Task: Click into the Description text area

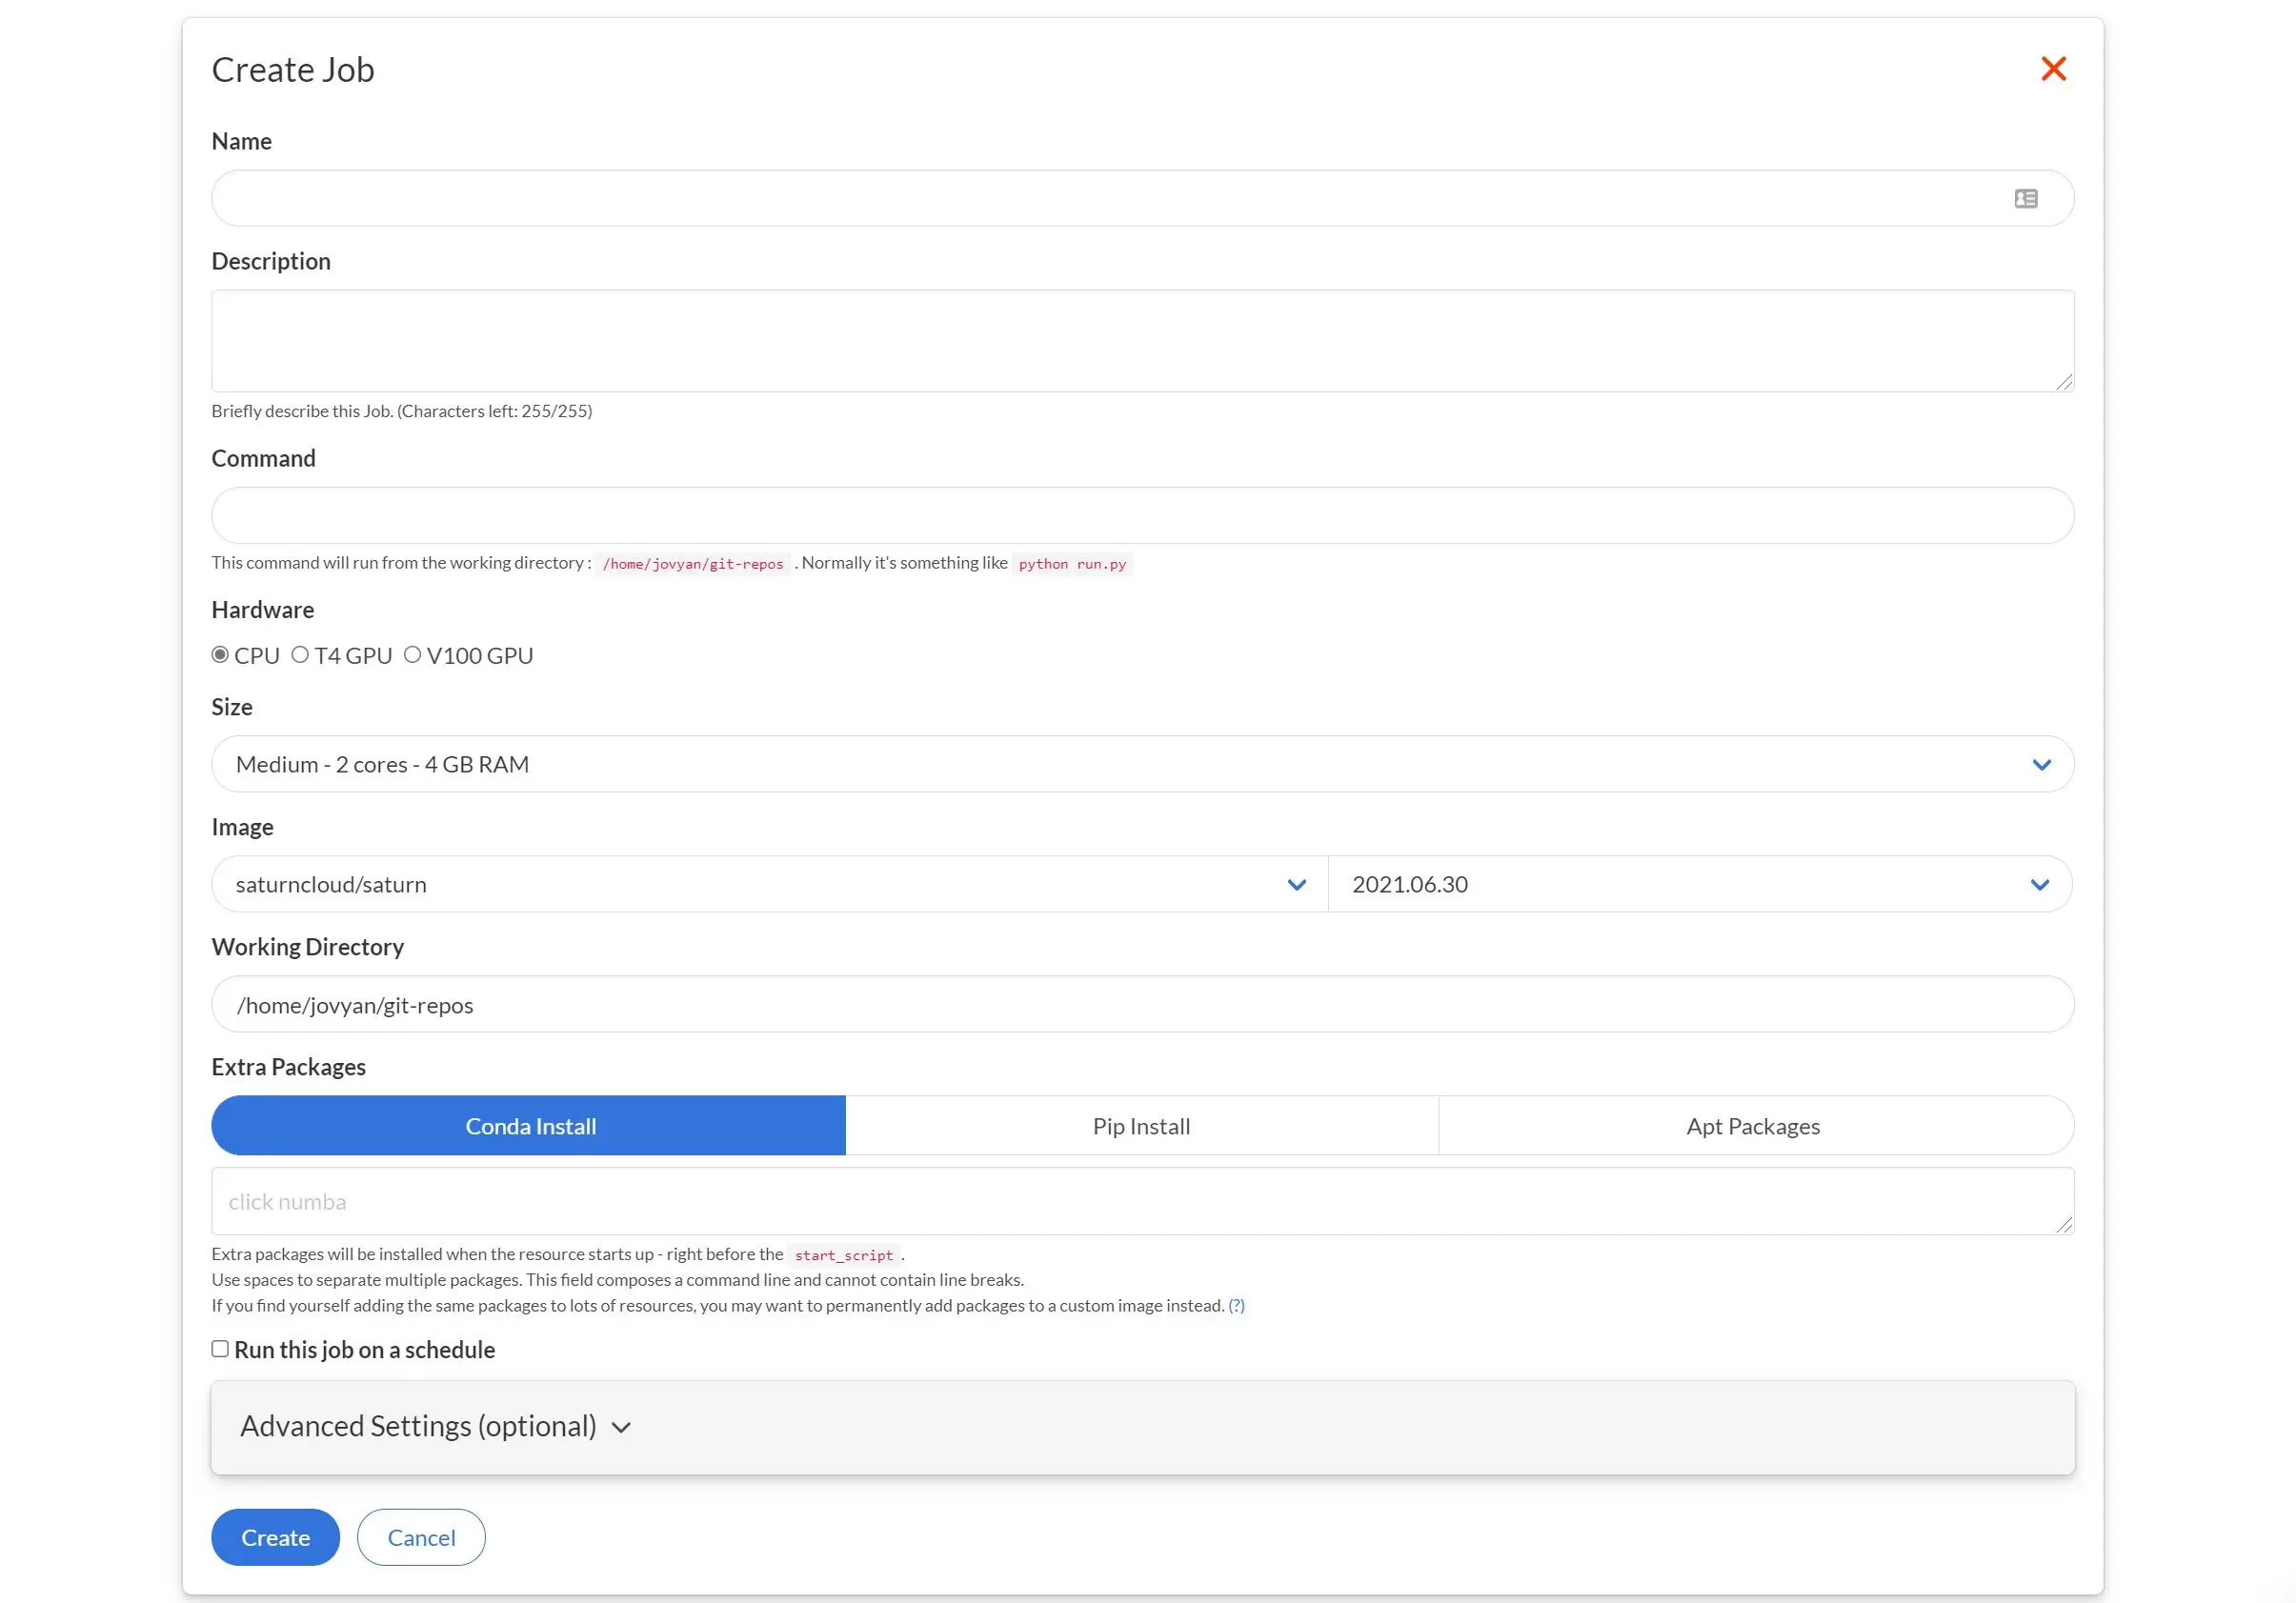Action: coord(1142,341)
